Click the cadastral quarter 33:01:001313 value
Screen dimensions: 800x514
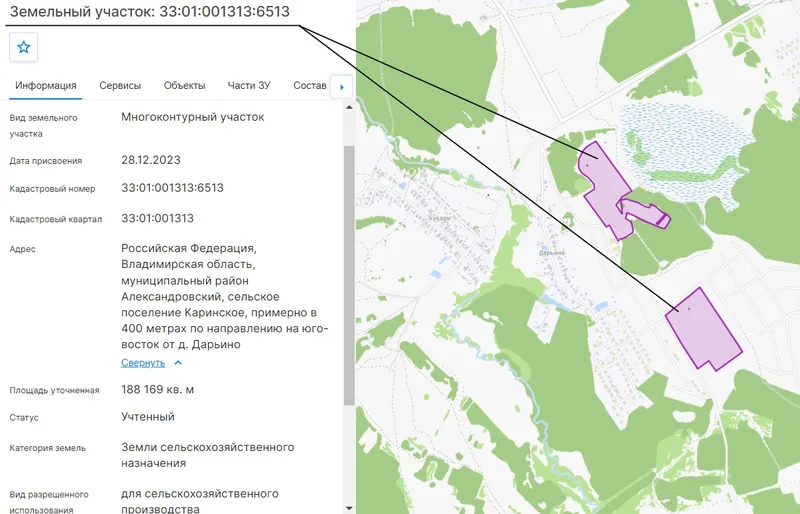point(158,218)
